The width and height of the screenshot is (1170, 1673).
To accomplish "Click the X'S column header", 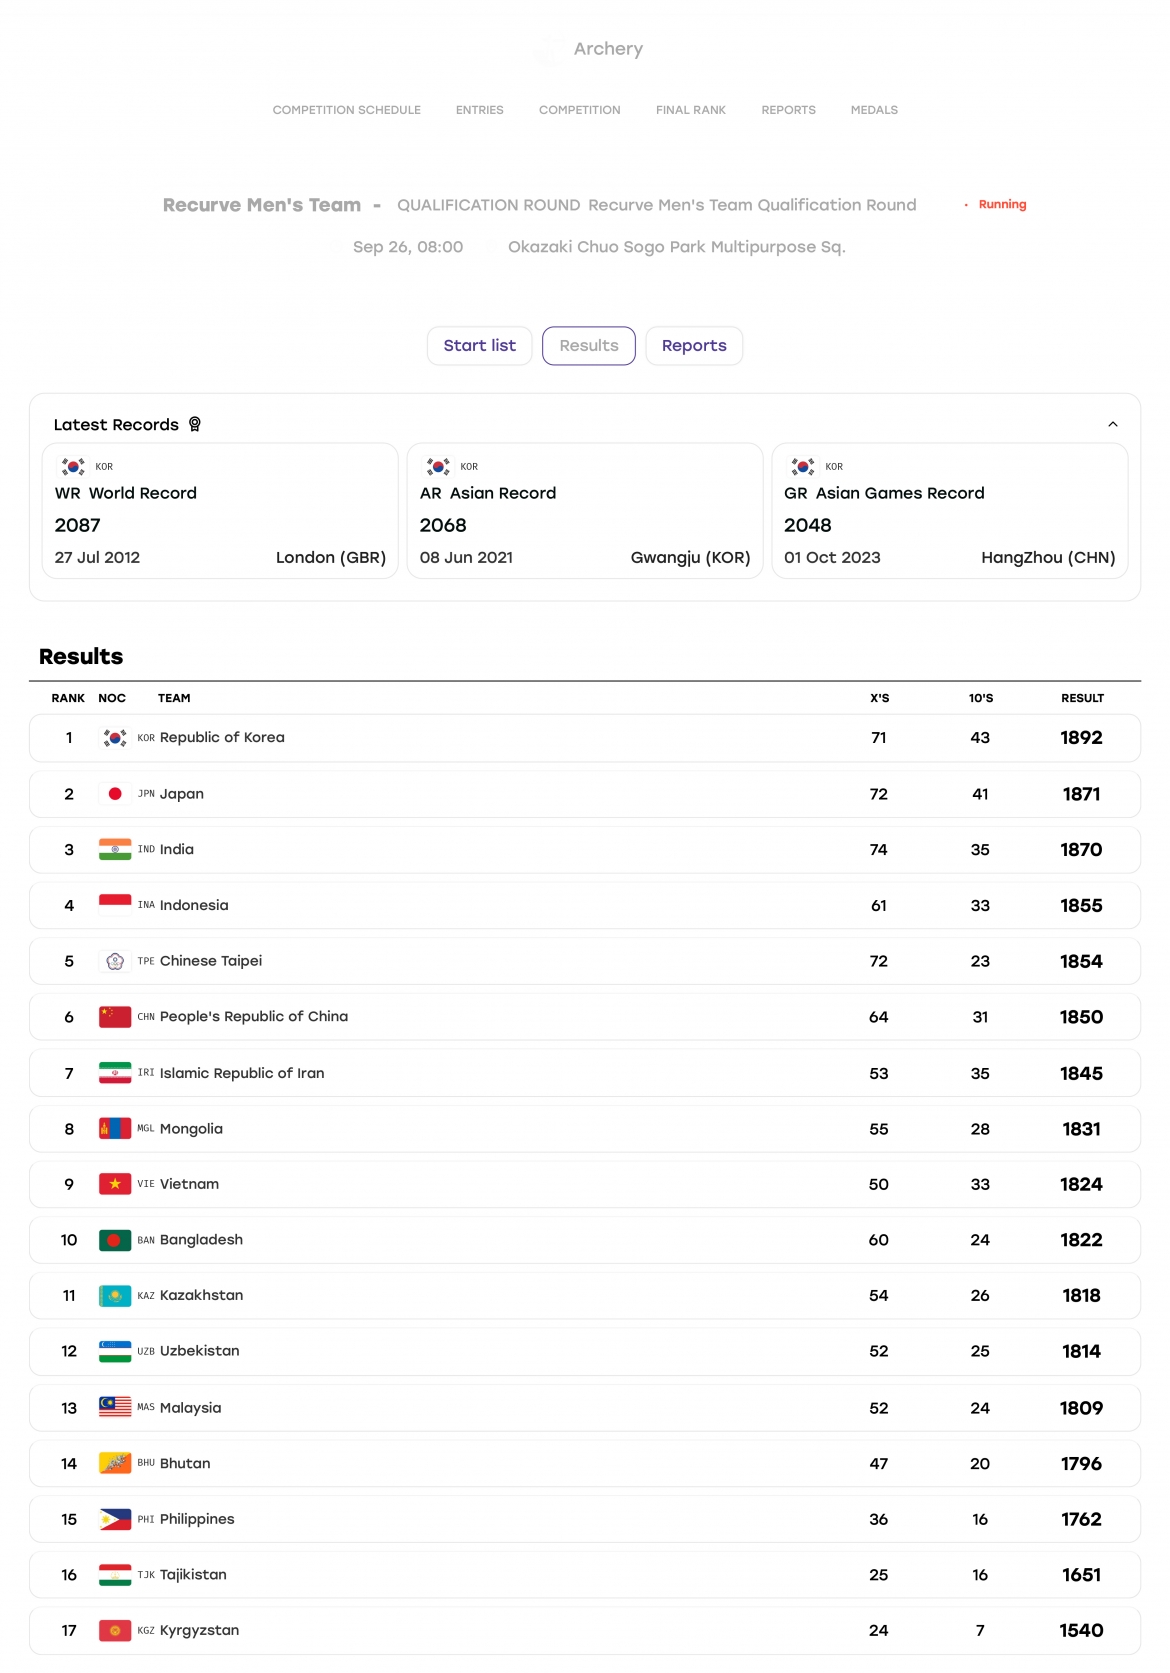I will 880,698.
